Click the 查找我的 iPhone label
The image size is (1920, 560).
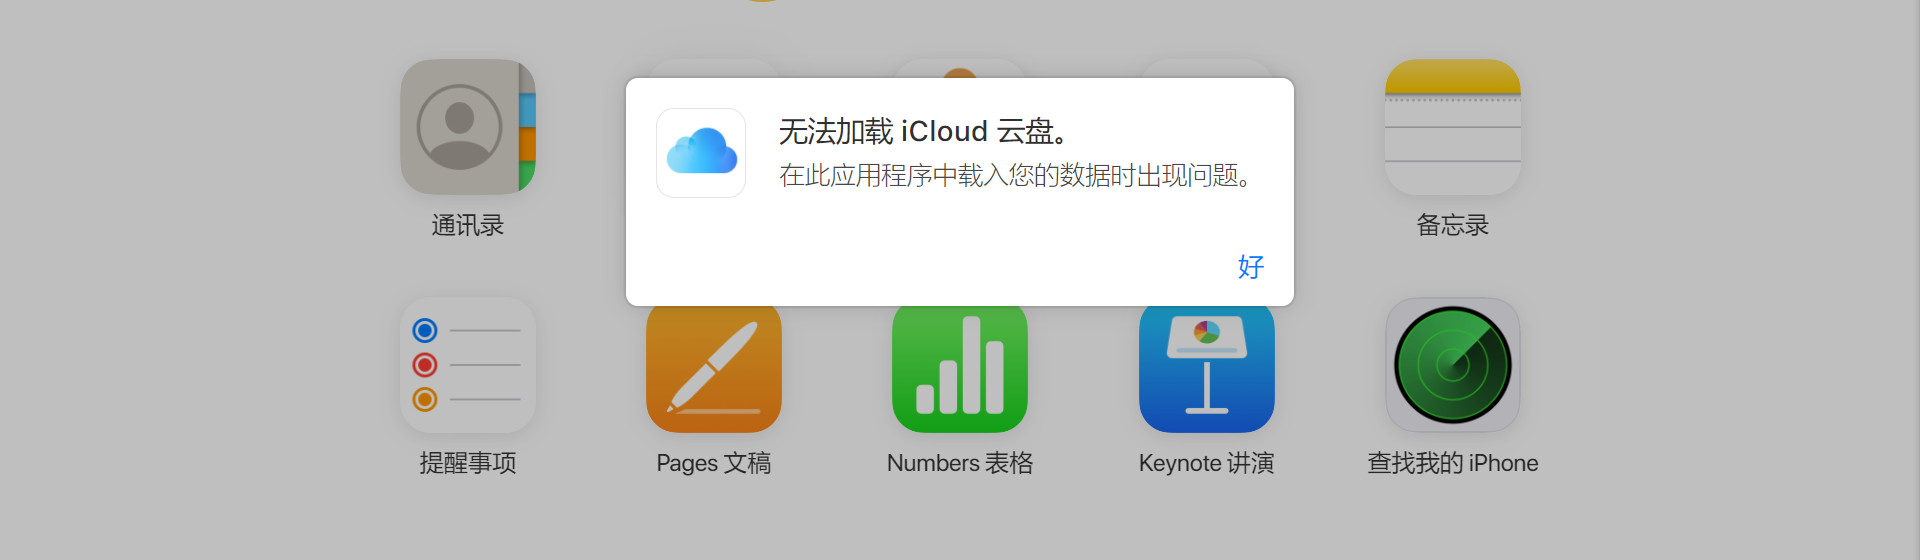point(1453,463)
